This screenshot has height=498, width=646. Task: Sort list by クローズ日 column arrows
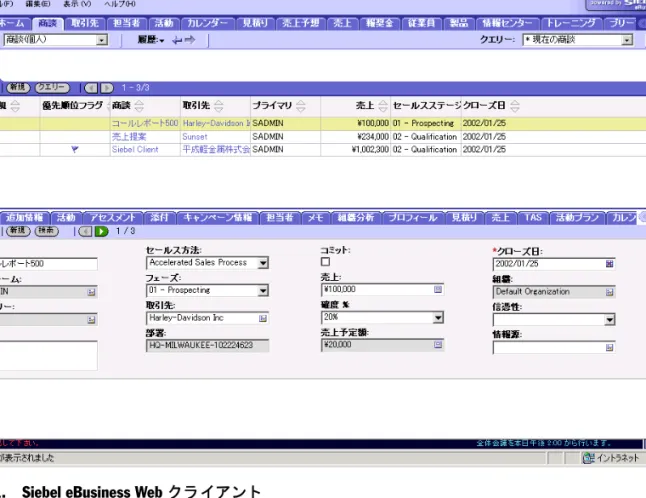tap(515, 106)
